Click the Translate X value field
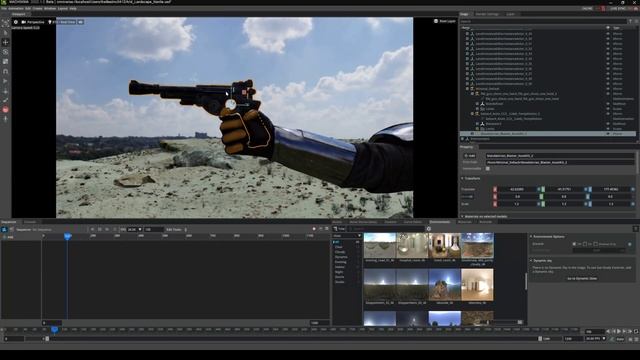This screenshot has height=360, width=640. tap(517, 189)
